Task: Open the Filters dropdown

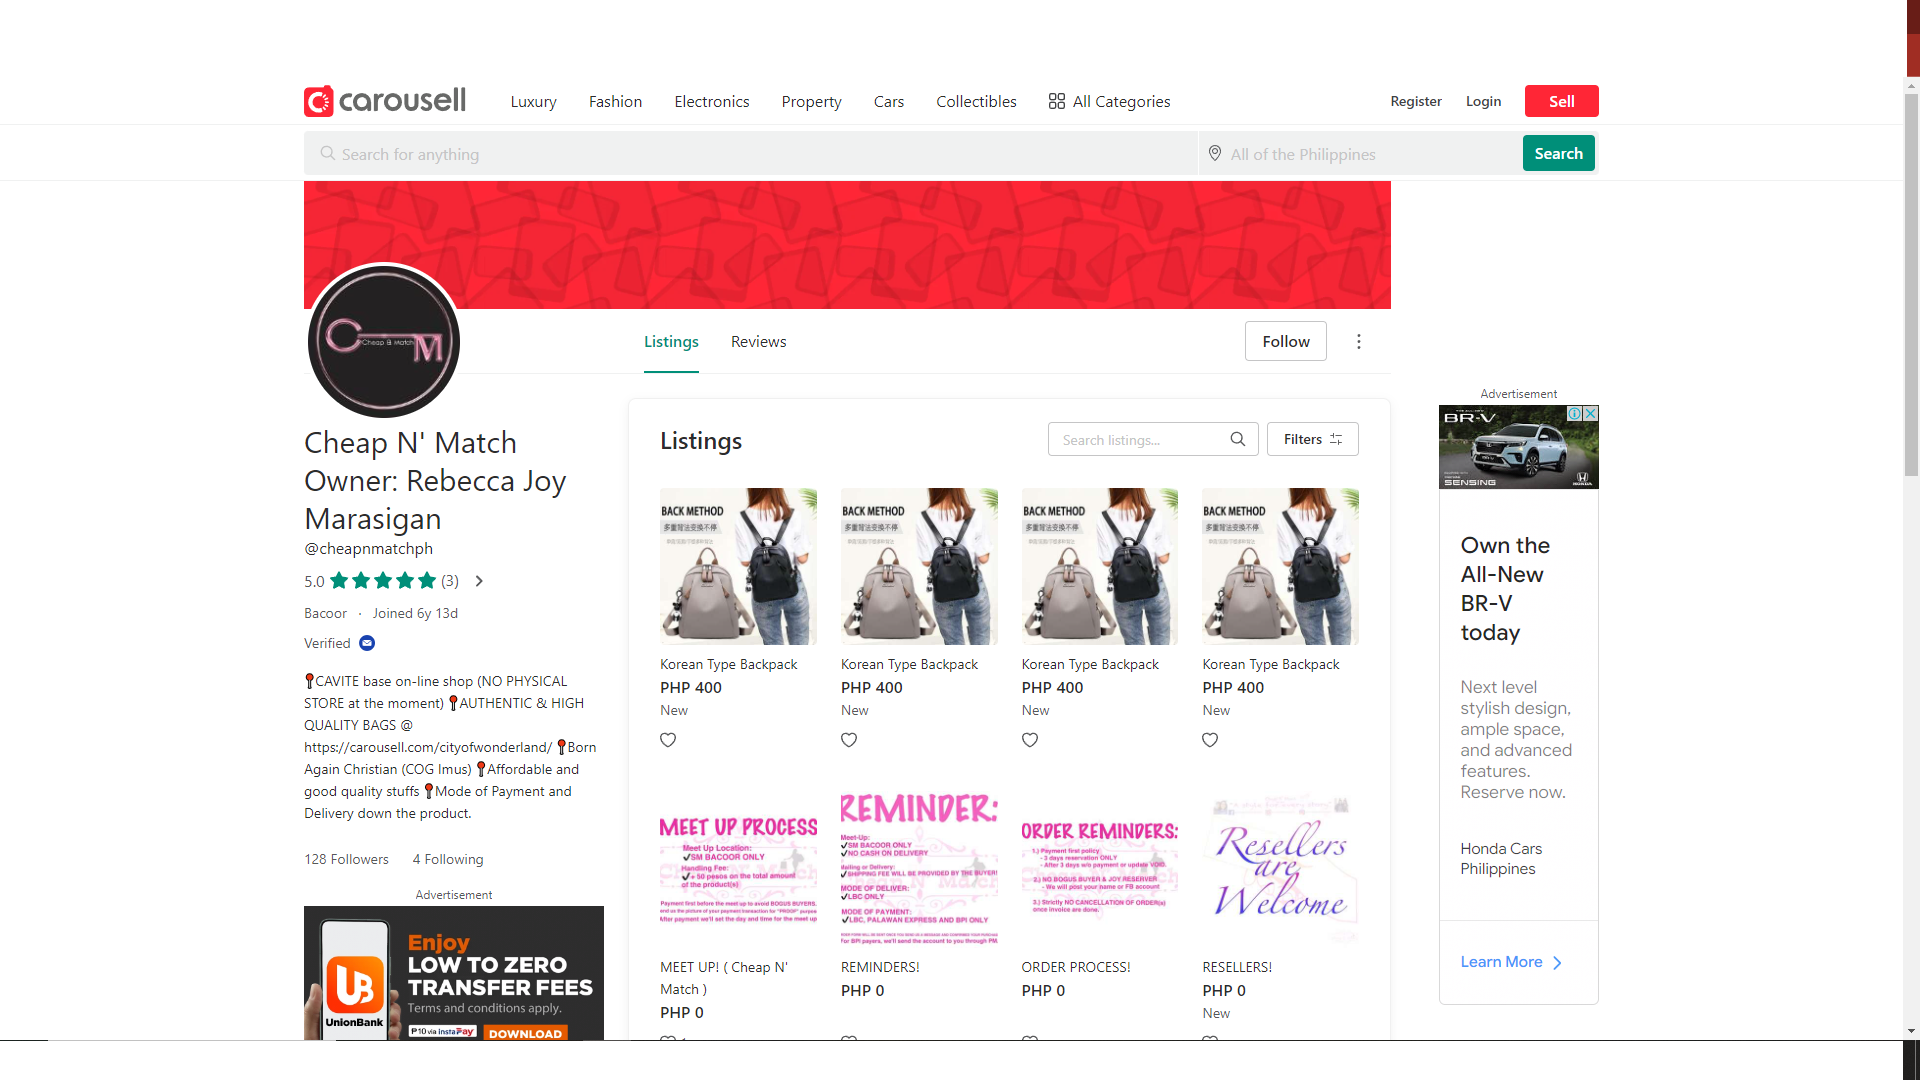Action: coord(1312,439)
